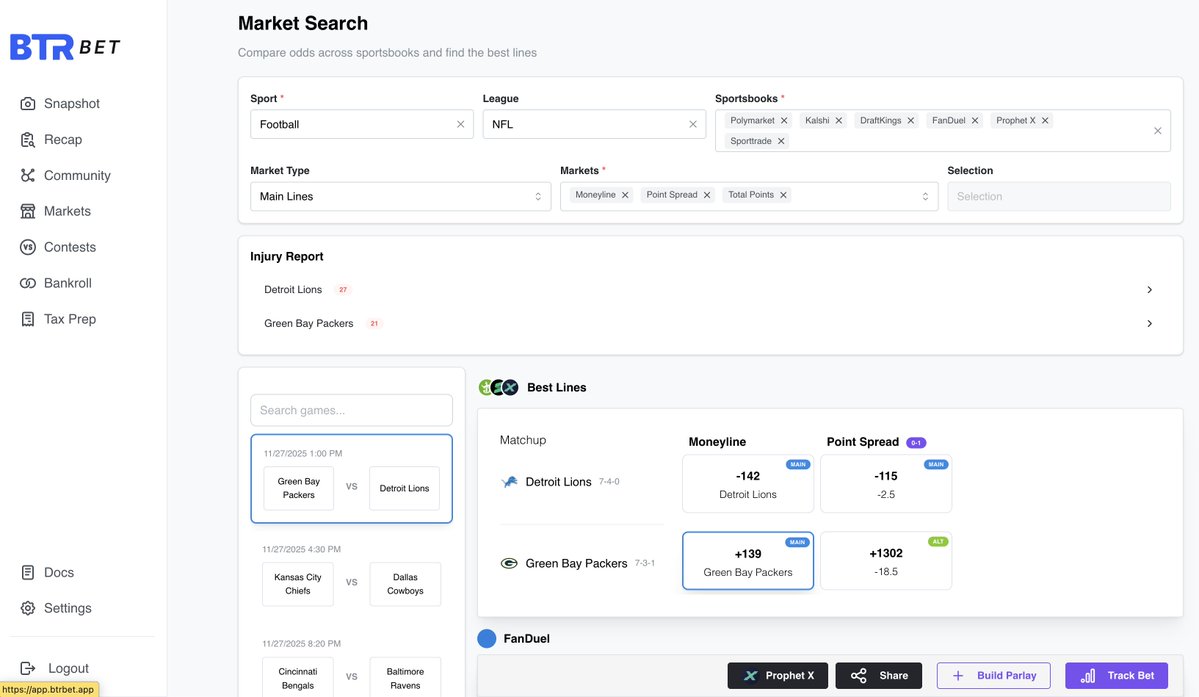
Task: Click the Share button
Action: tap(879, 676)
